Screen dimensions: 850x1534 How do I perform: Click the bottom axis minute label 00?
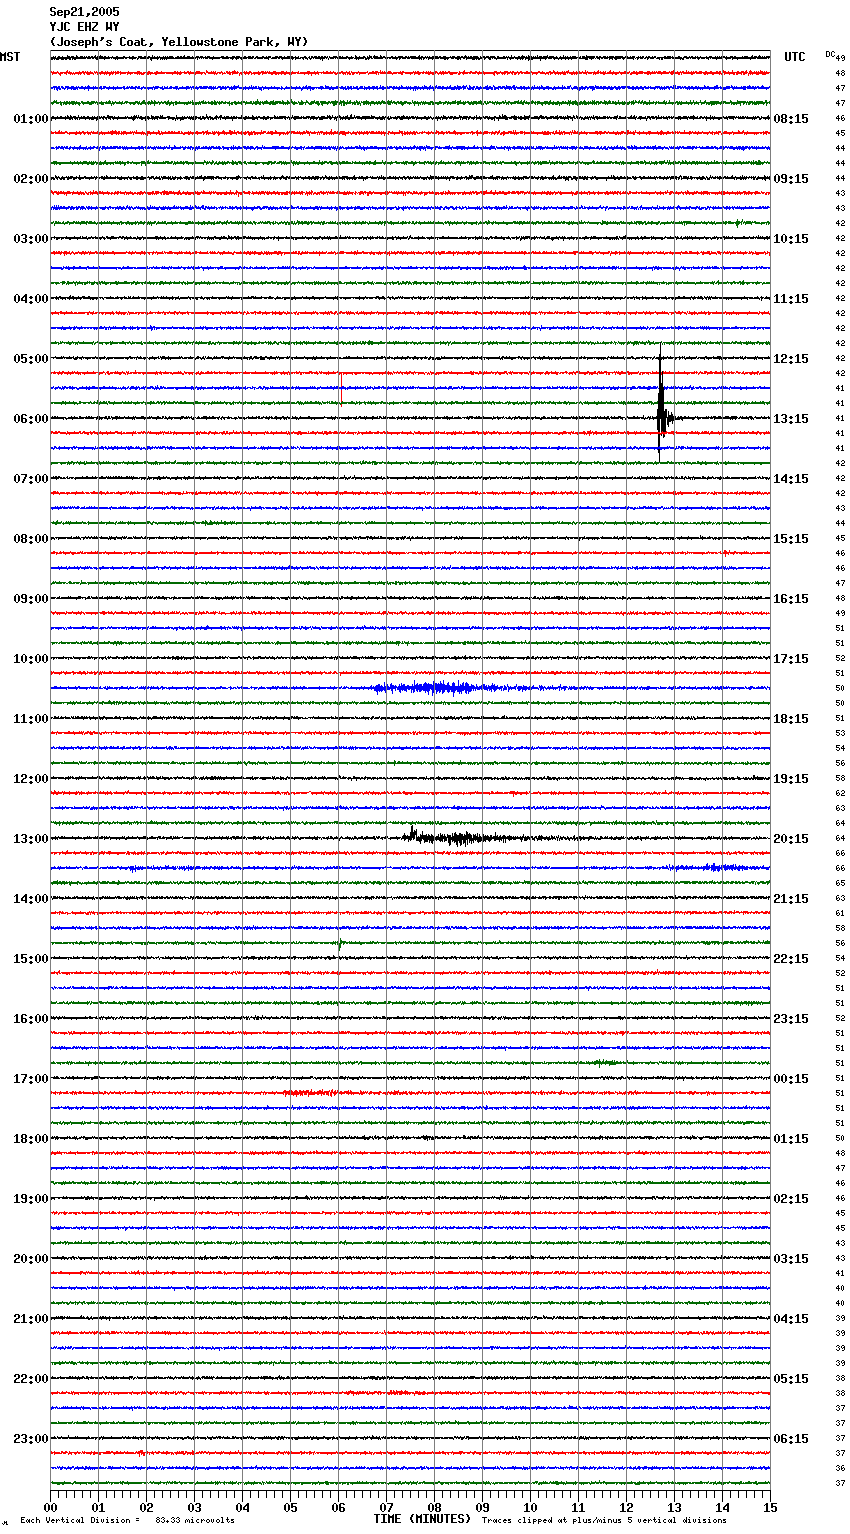pos(50,1507)
